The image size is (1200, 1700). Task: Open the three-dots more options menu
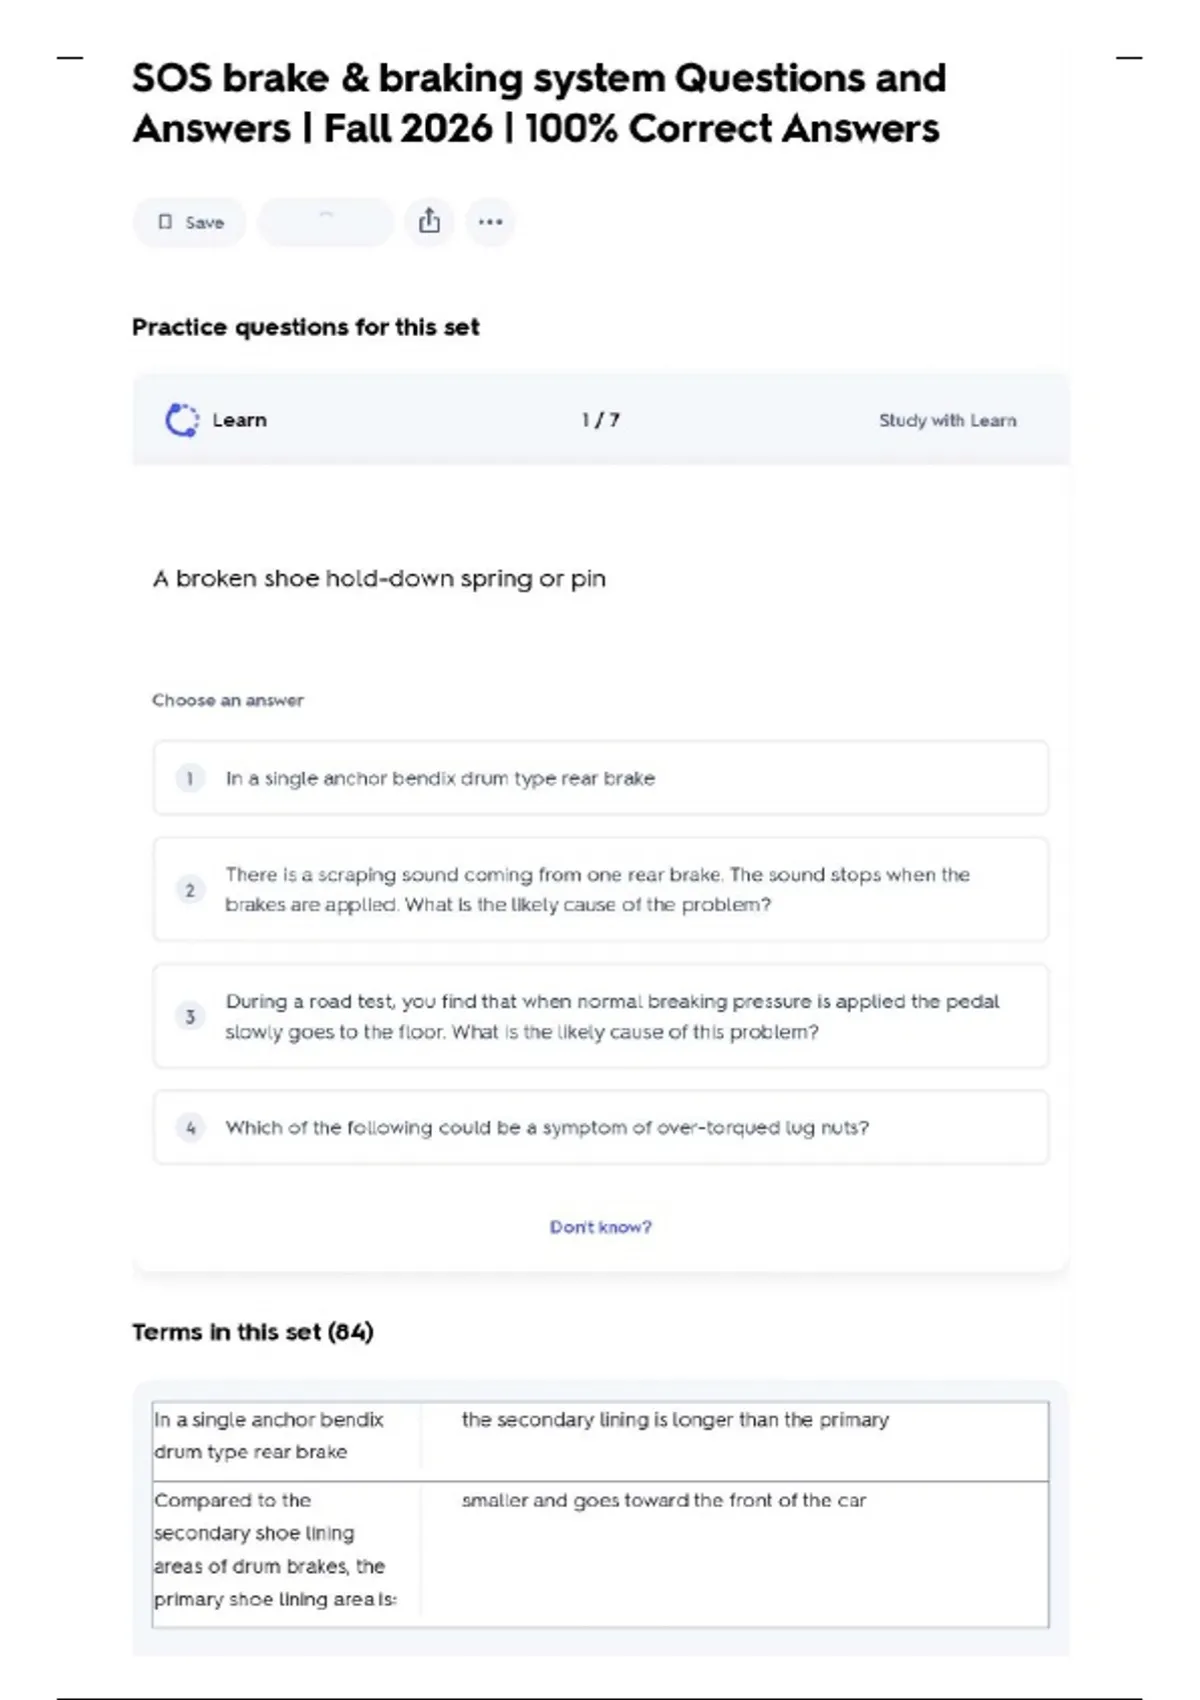[x=490, y=222]
